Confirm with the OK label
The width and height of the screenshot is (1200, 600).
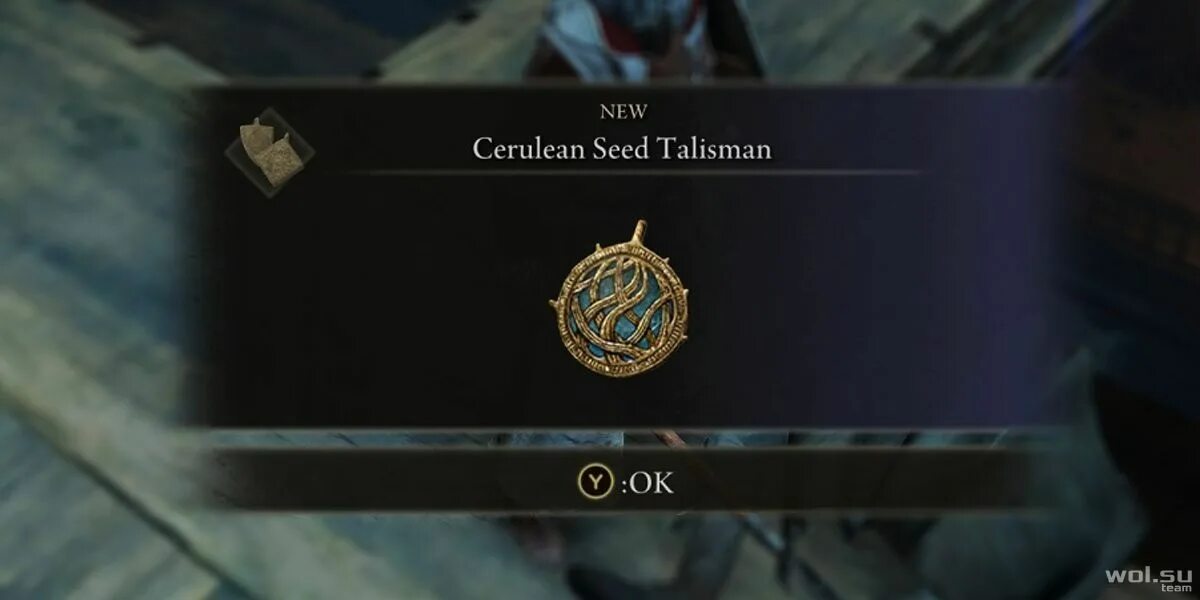pyautogui.click(x=650, y=484)
